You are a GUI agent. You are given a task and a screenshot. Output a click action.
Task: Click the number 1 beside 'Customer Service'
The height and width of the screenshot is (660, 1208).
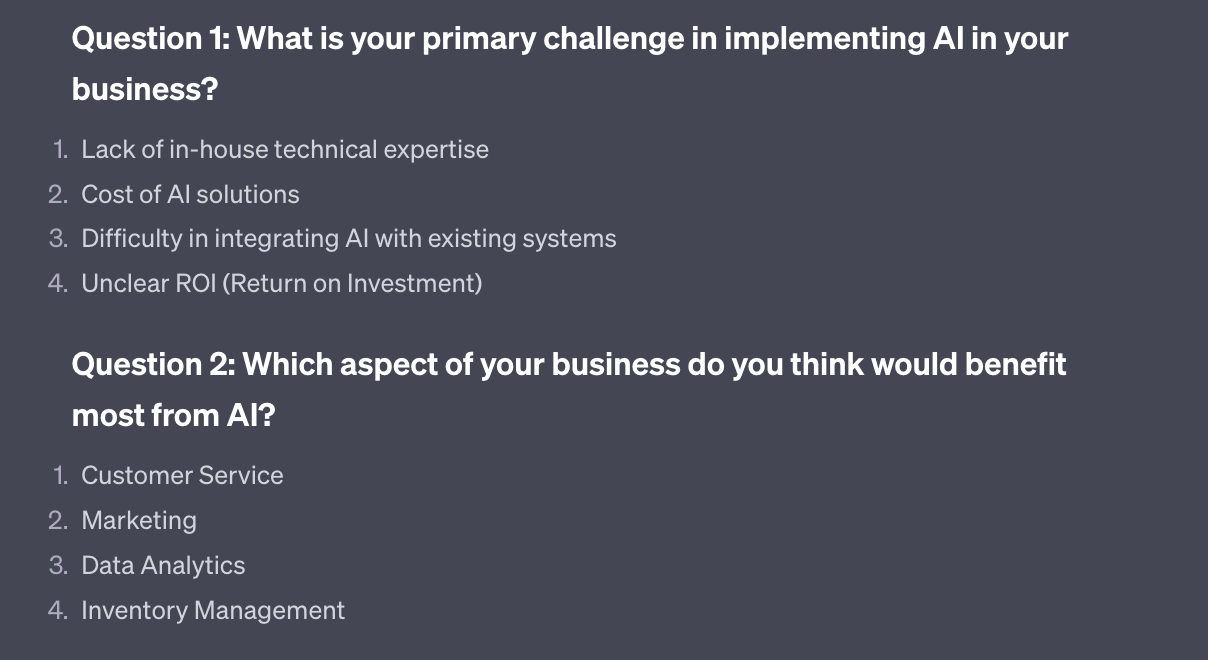[x=60, y=475]
